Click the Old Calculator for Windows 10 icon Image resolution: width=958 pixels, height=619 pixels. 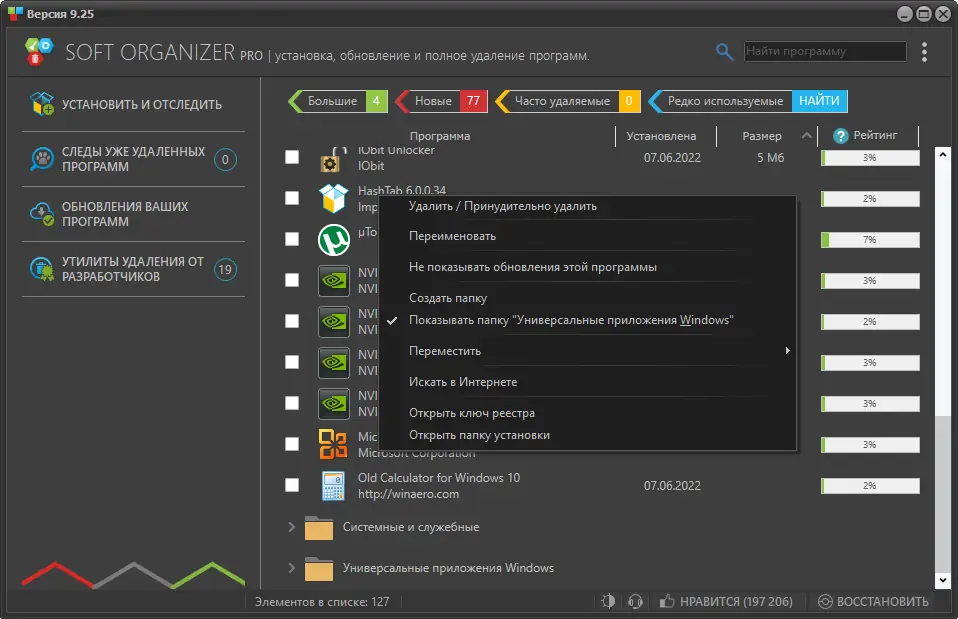334,484
